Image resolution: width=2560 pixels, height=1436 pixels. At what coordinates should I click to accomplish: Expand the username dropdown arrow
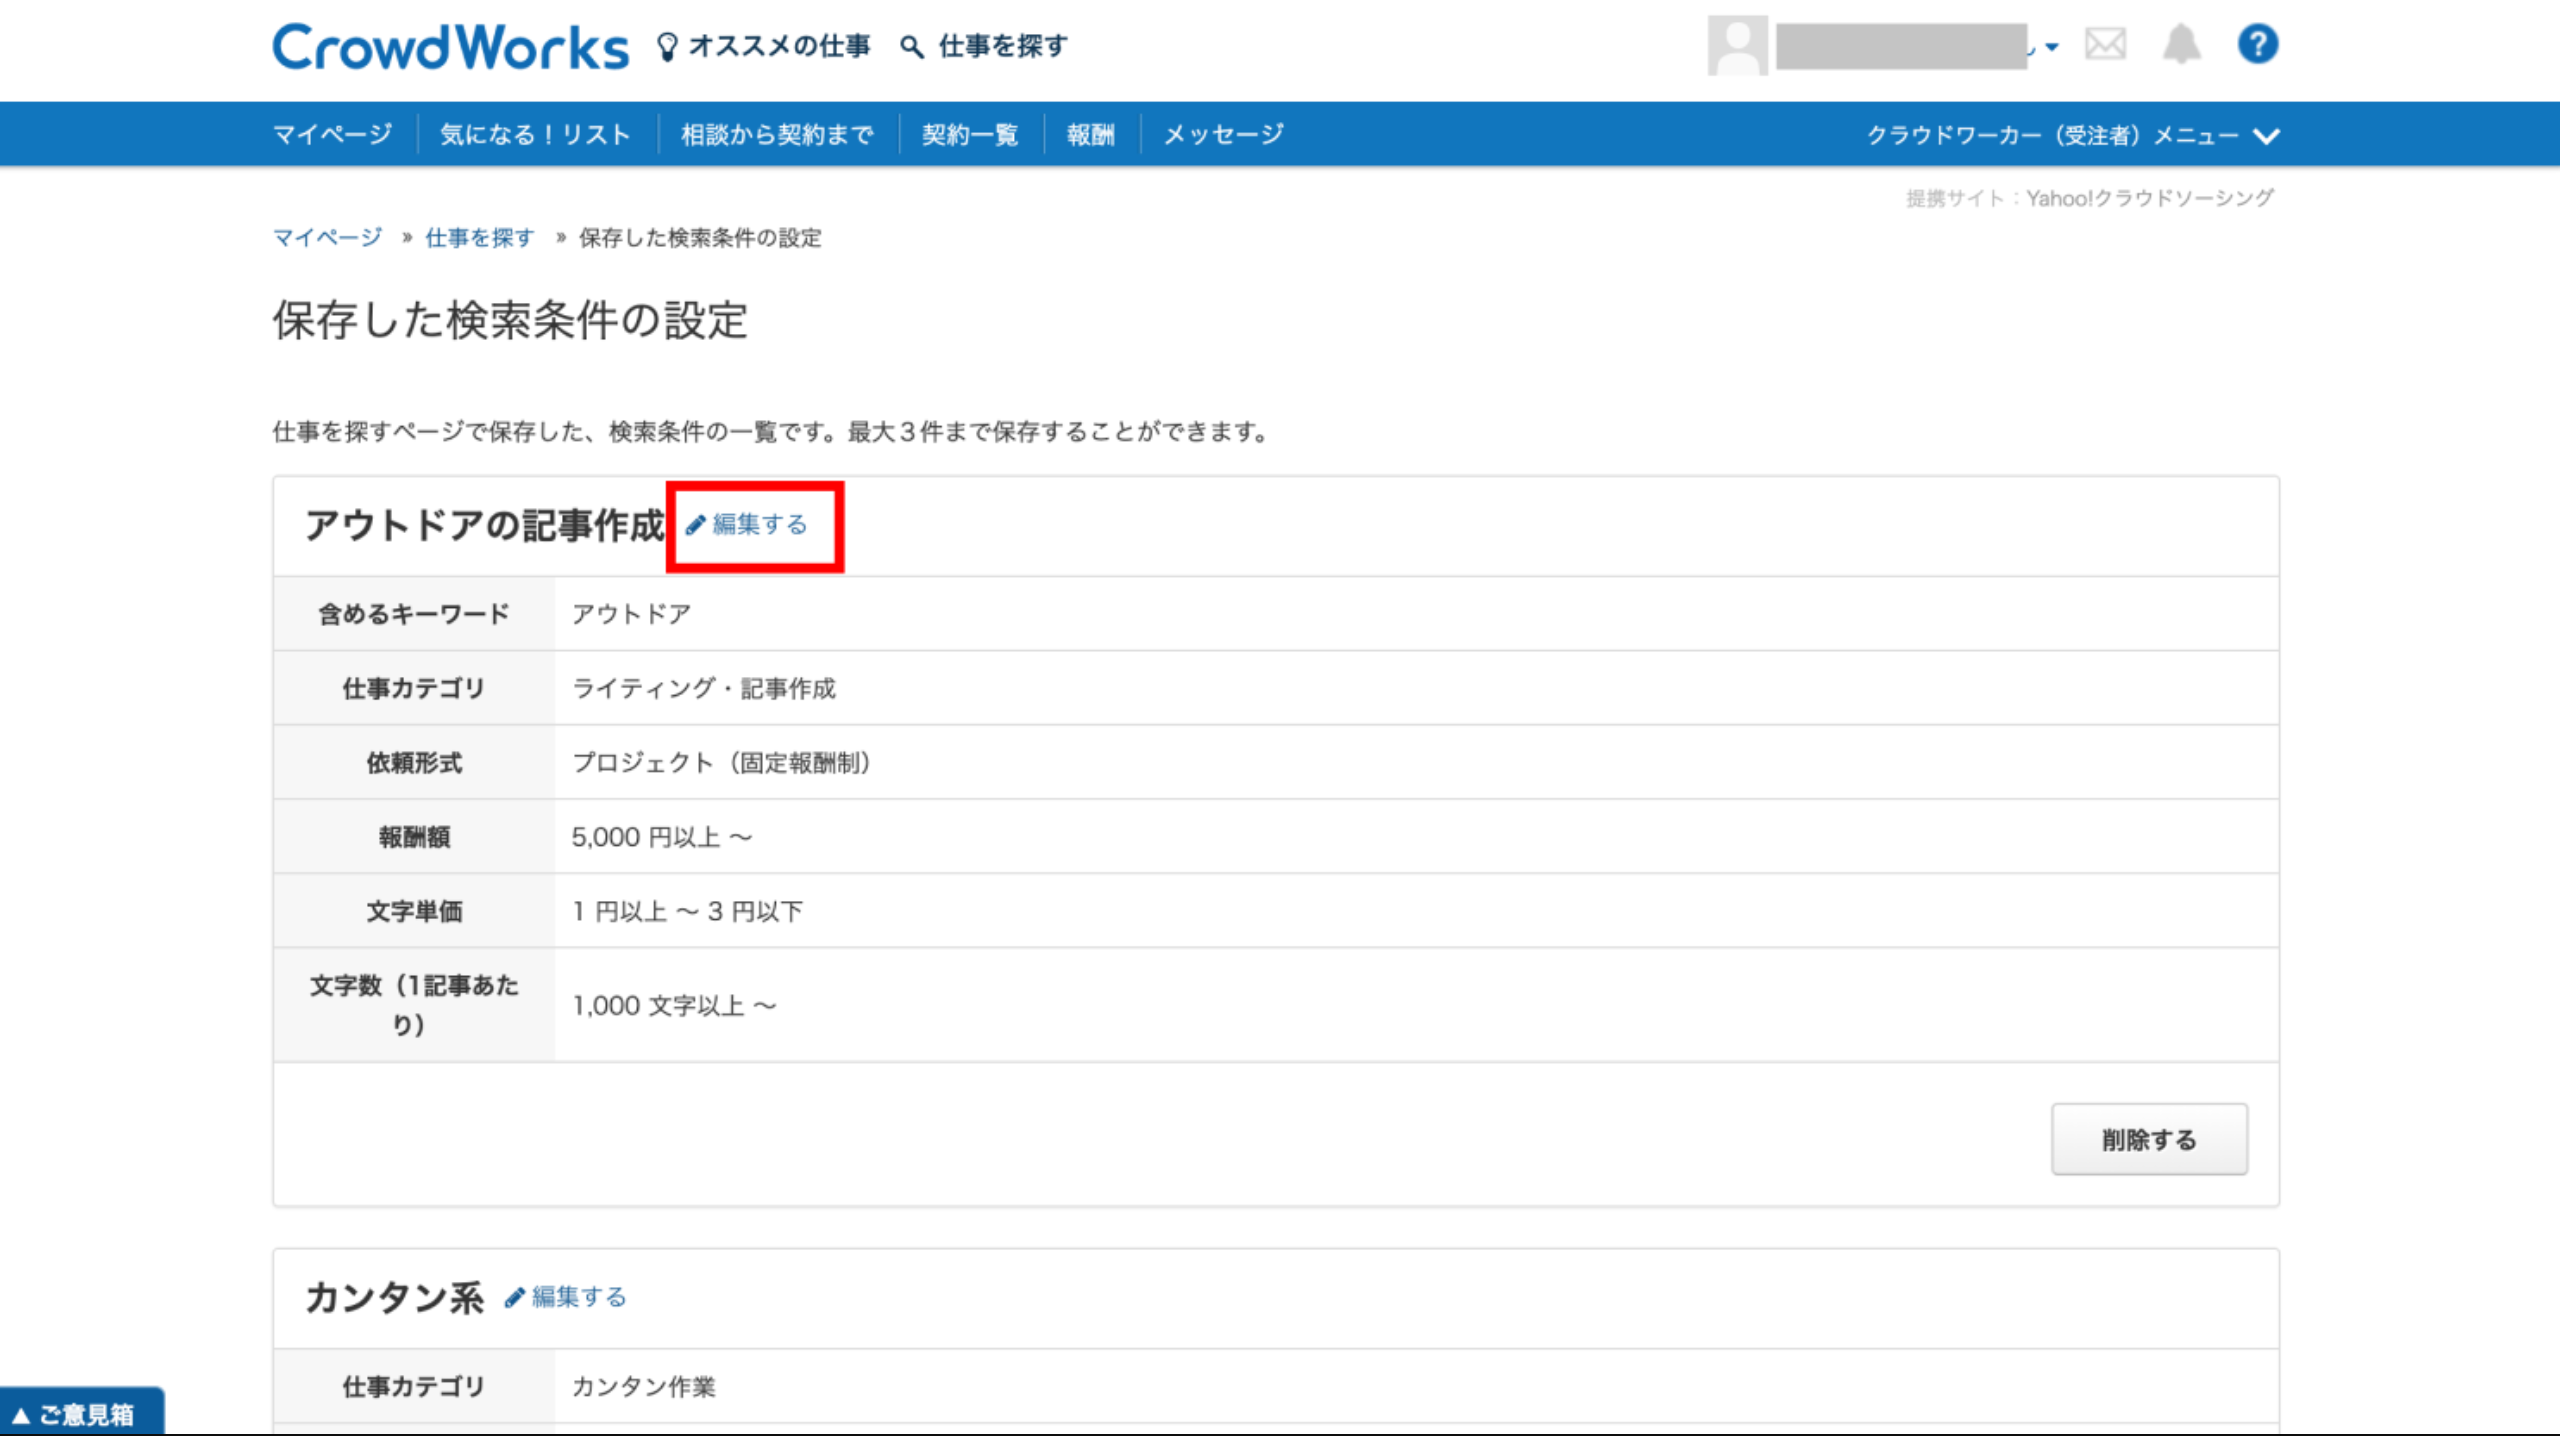click(x=2052, y=47)
